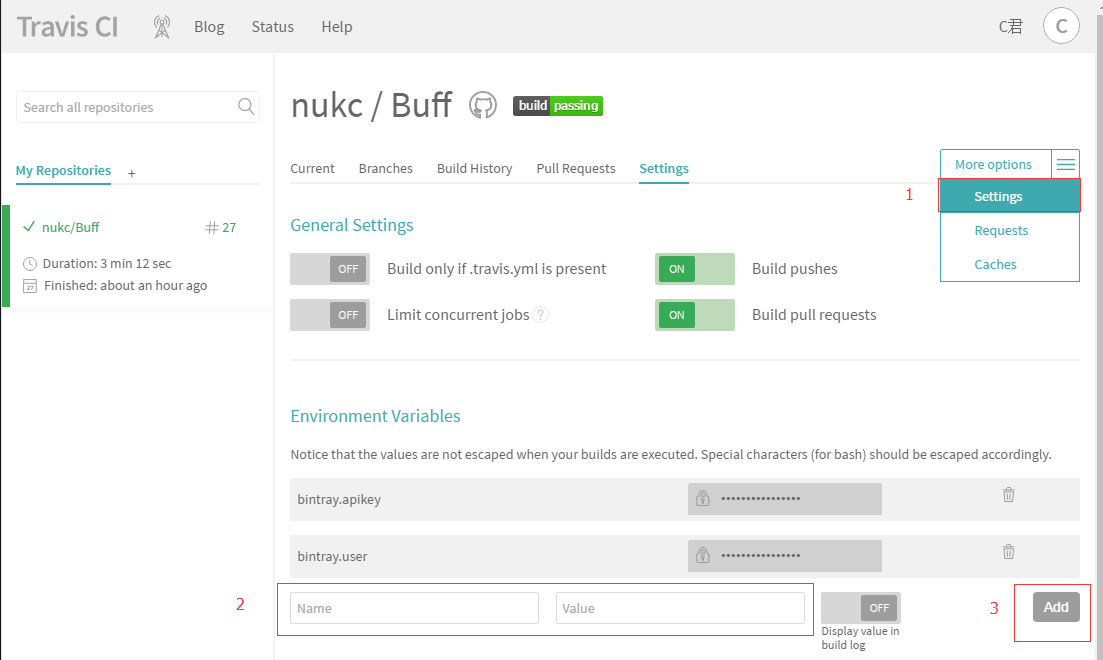Screen dimensions: 1103x660
Task: Click the C君 username
Action: pos(1011,27)
